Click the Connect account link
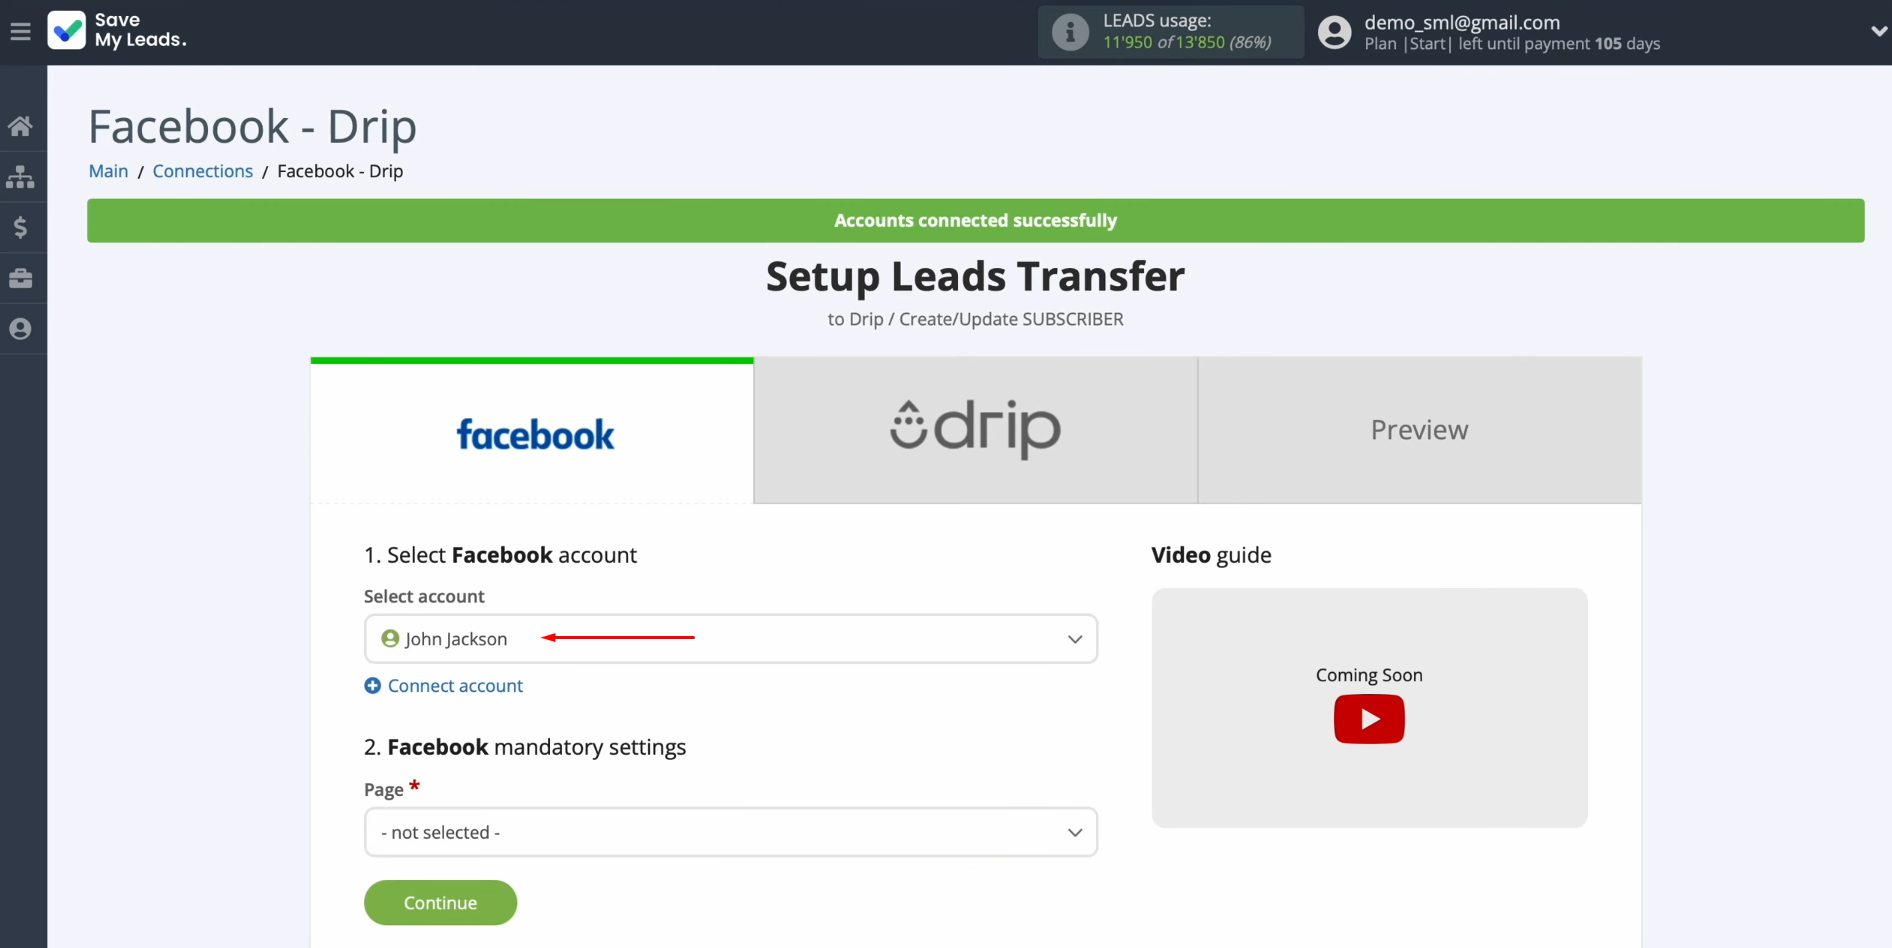The height and width of the screenshot is (948, 1892). [455, 686]
